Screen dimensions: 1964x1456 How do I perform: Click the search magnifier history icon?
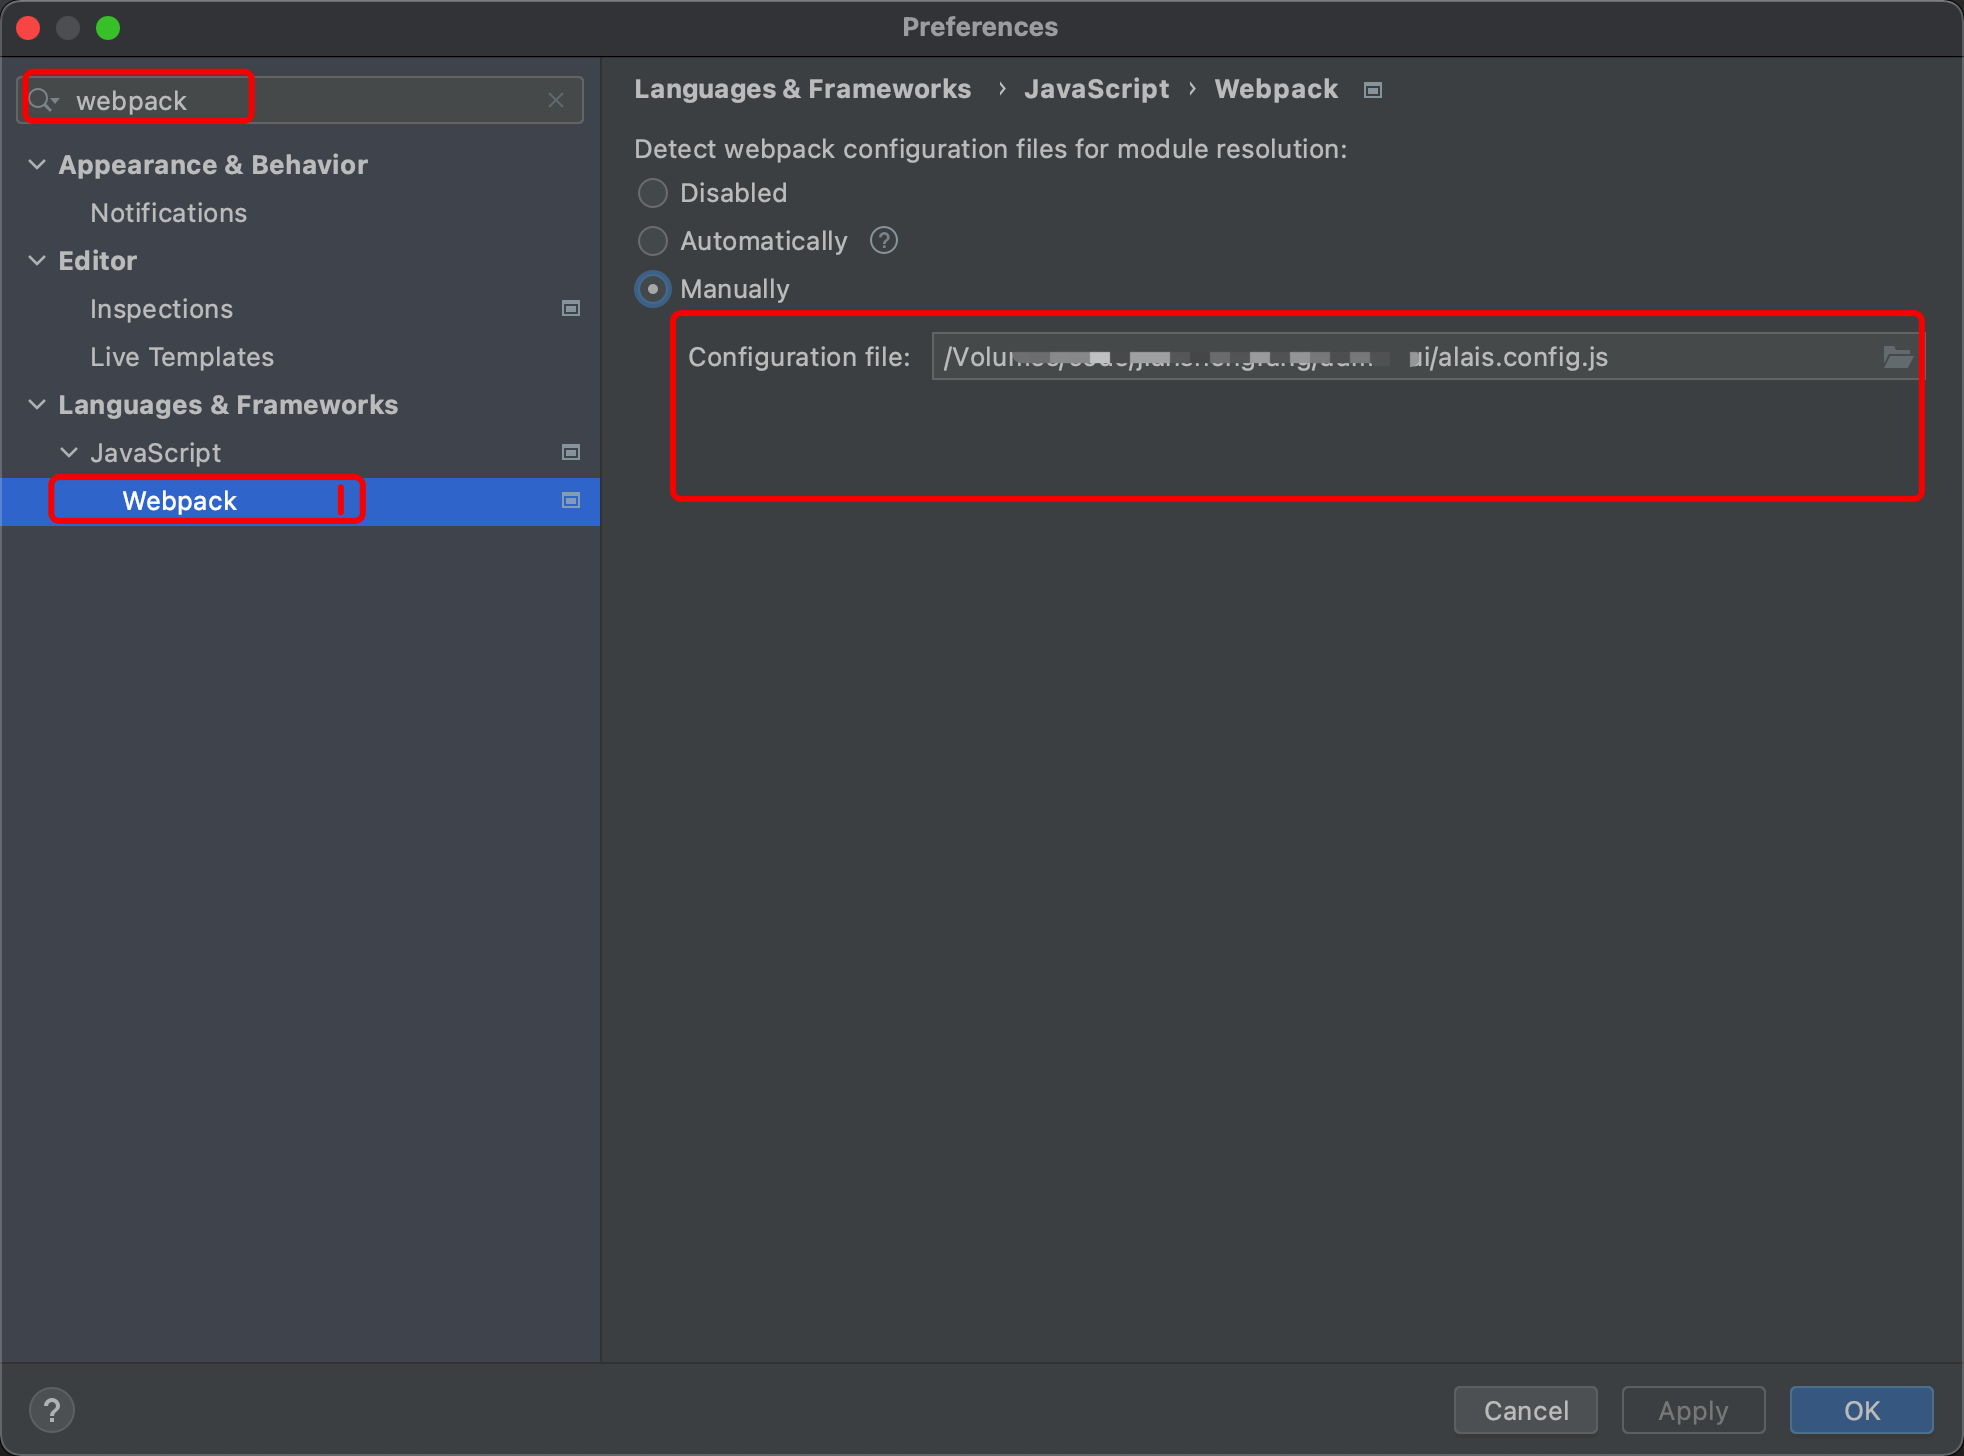pos(43,100)
